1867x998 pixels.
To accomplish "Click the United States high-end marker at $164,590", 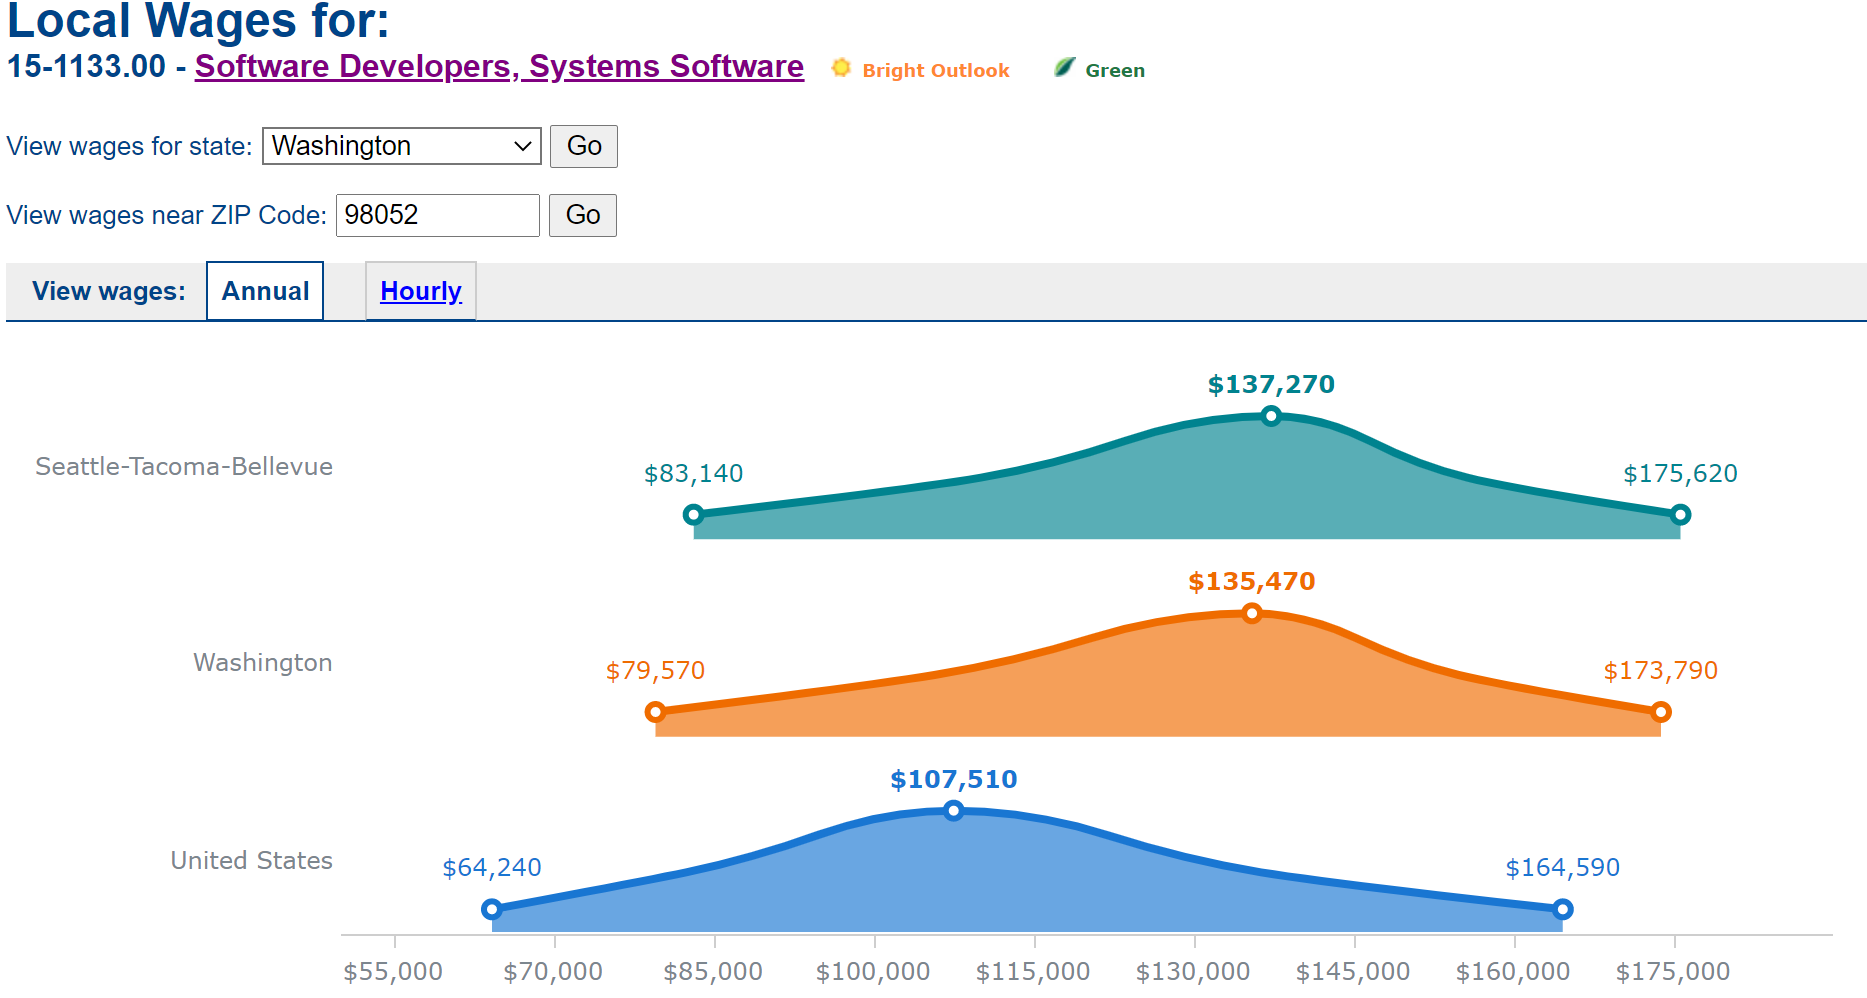I will [x=1562, y=909].
